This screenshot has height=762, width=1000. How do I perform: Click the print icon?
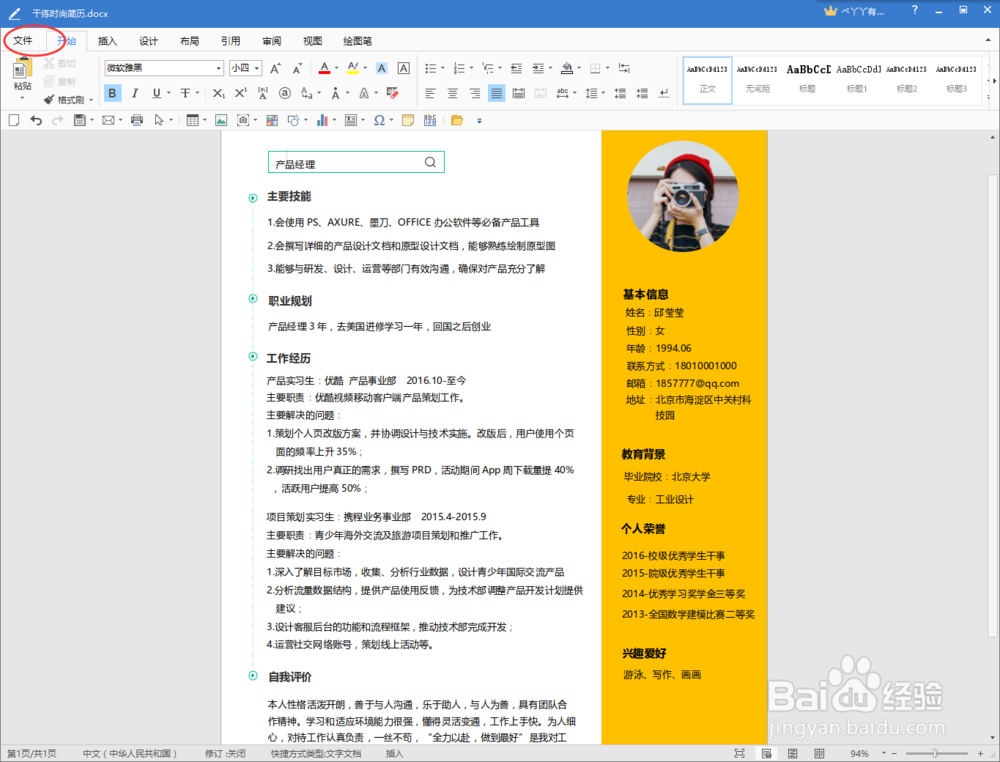pos(136,120)
